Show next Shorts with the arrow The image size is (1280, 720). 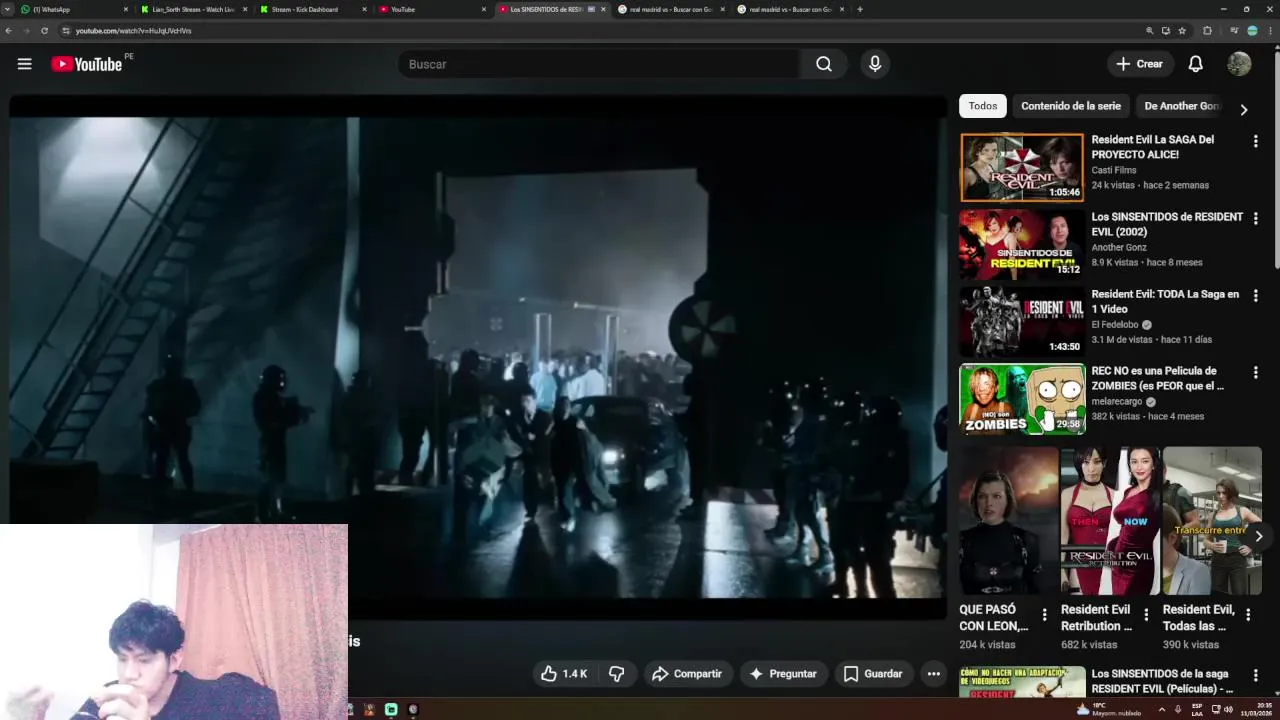[x=1258, y=536]
